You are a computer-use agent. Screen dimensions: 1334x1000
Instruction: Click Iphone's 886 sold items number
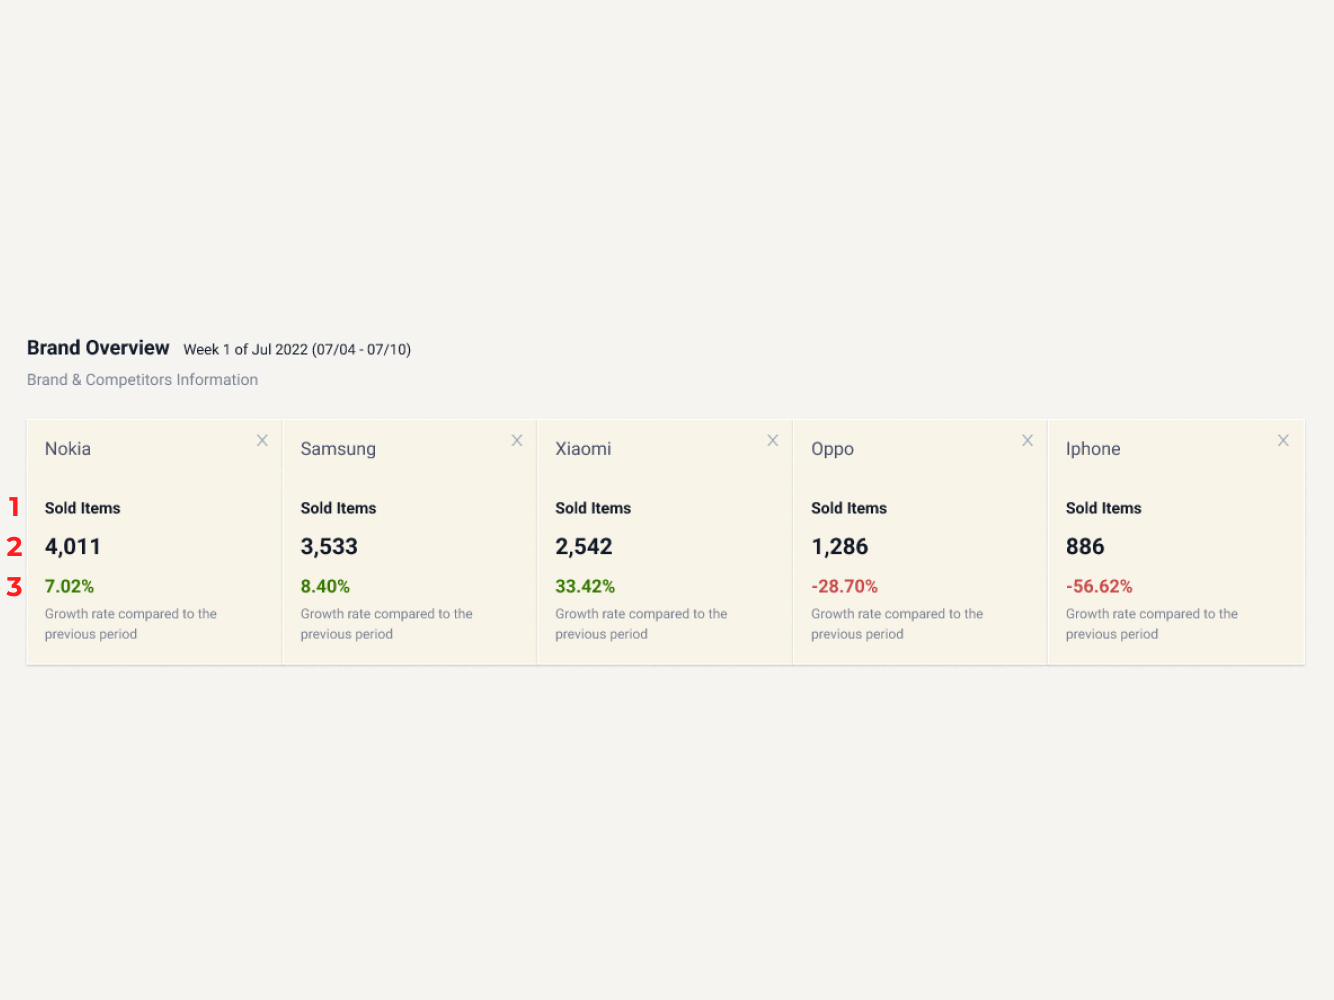pos(1085,547)
